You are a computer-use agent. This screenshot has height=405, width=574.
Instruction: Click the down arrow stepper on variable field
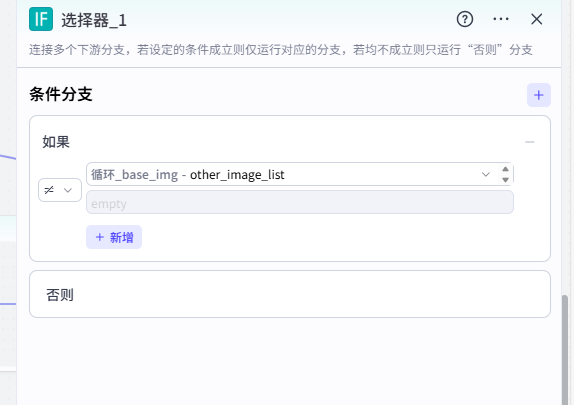click(505, 180)
